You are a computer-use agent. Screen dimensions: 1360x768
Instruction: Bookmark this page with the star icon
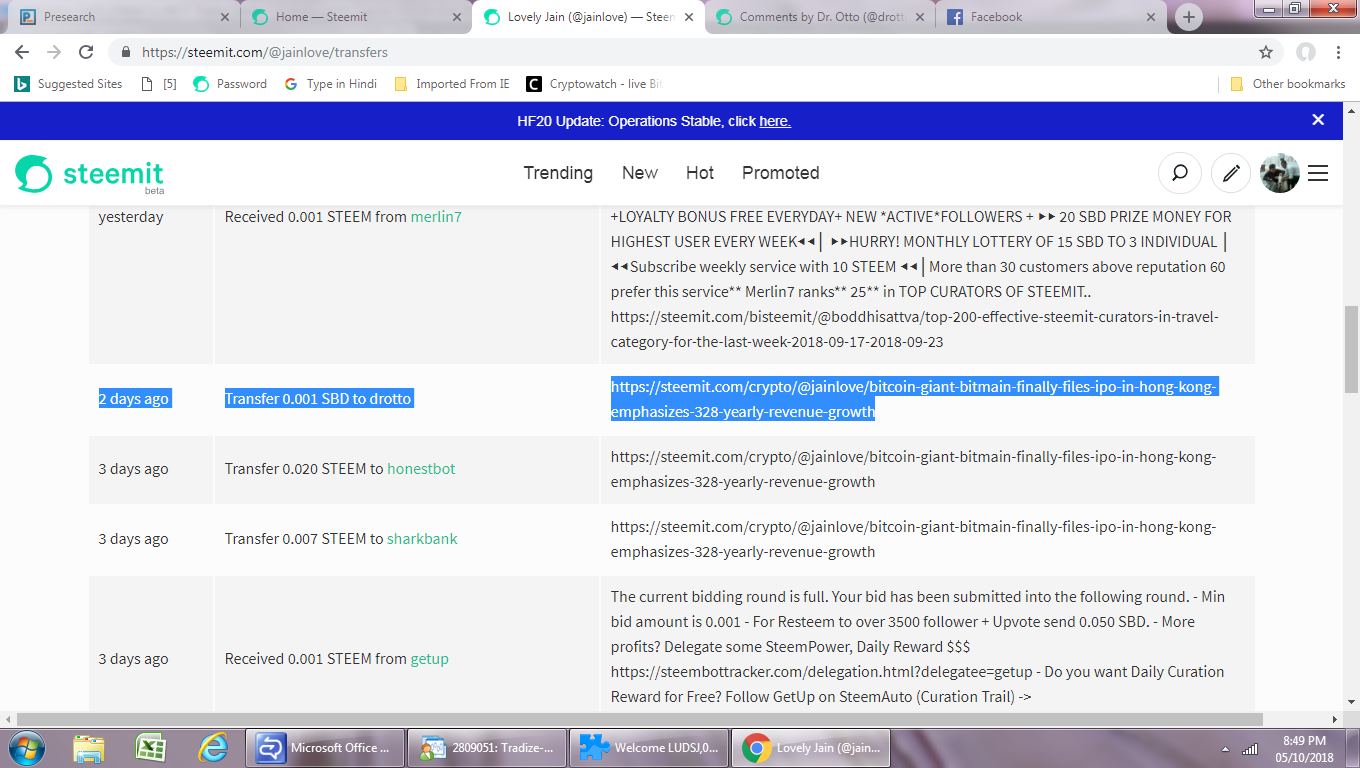tap(1266, 52)
